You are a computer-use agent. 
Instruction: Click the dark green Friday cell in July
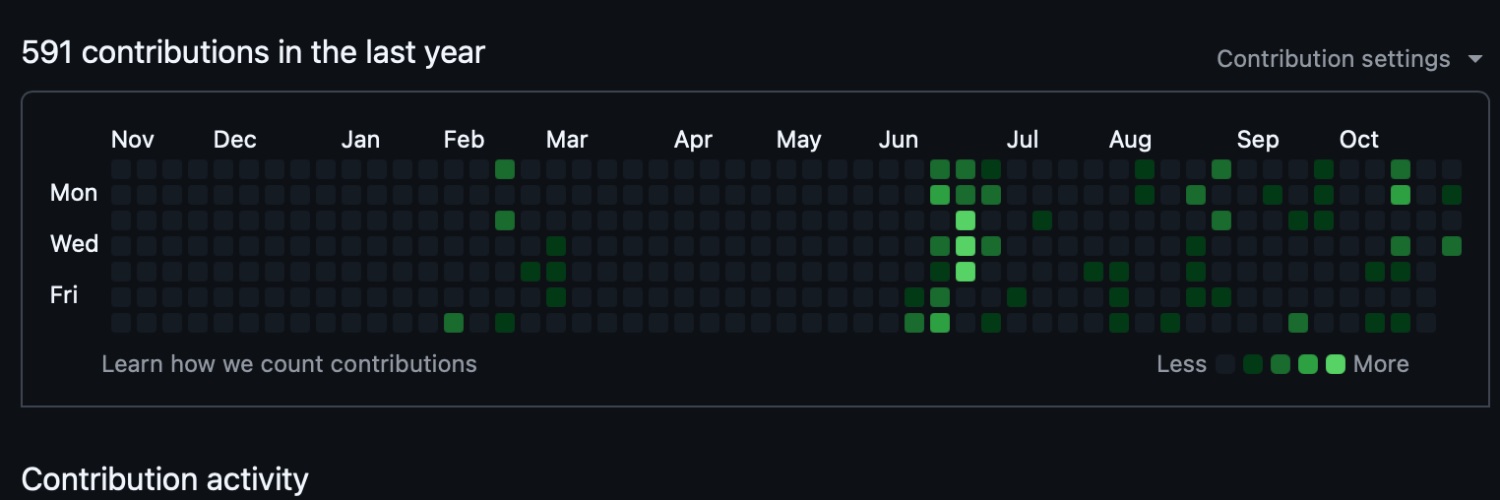click(x=1017, y=297)
